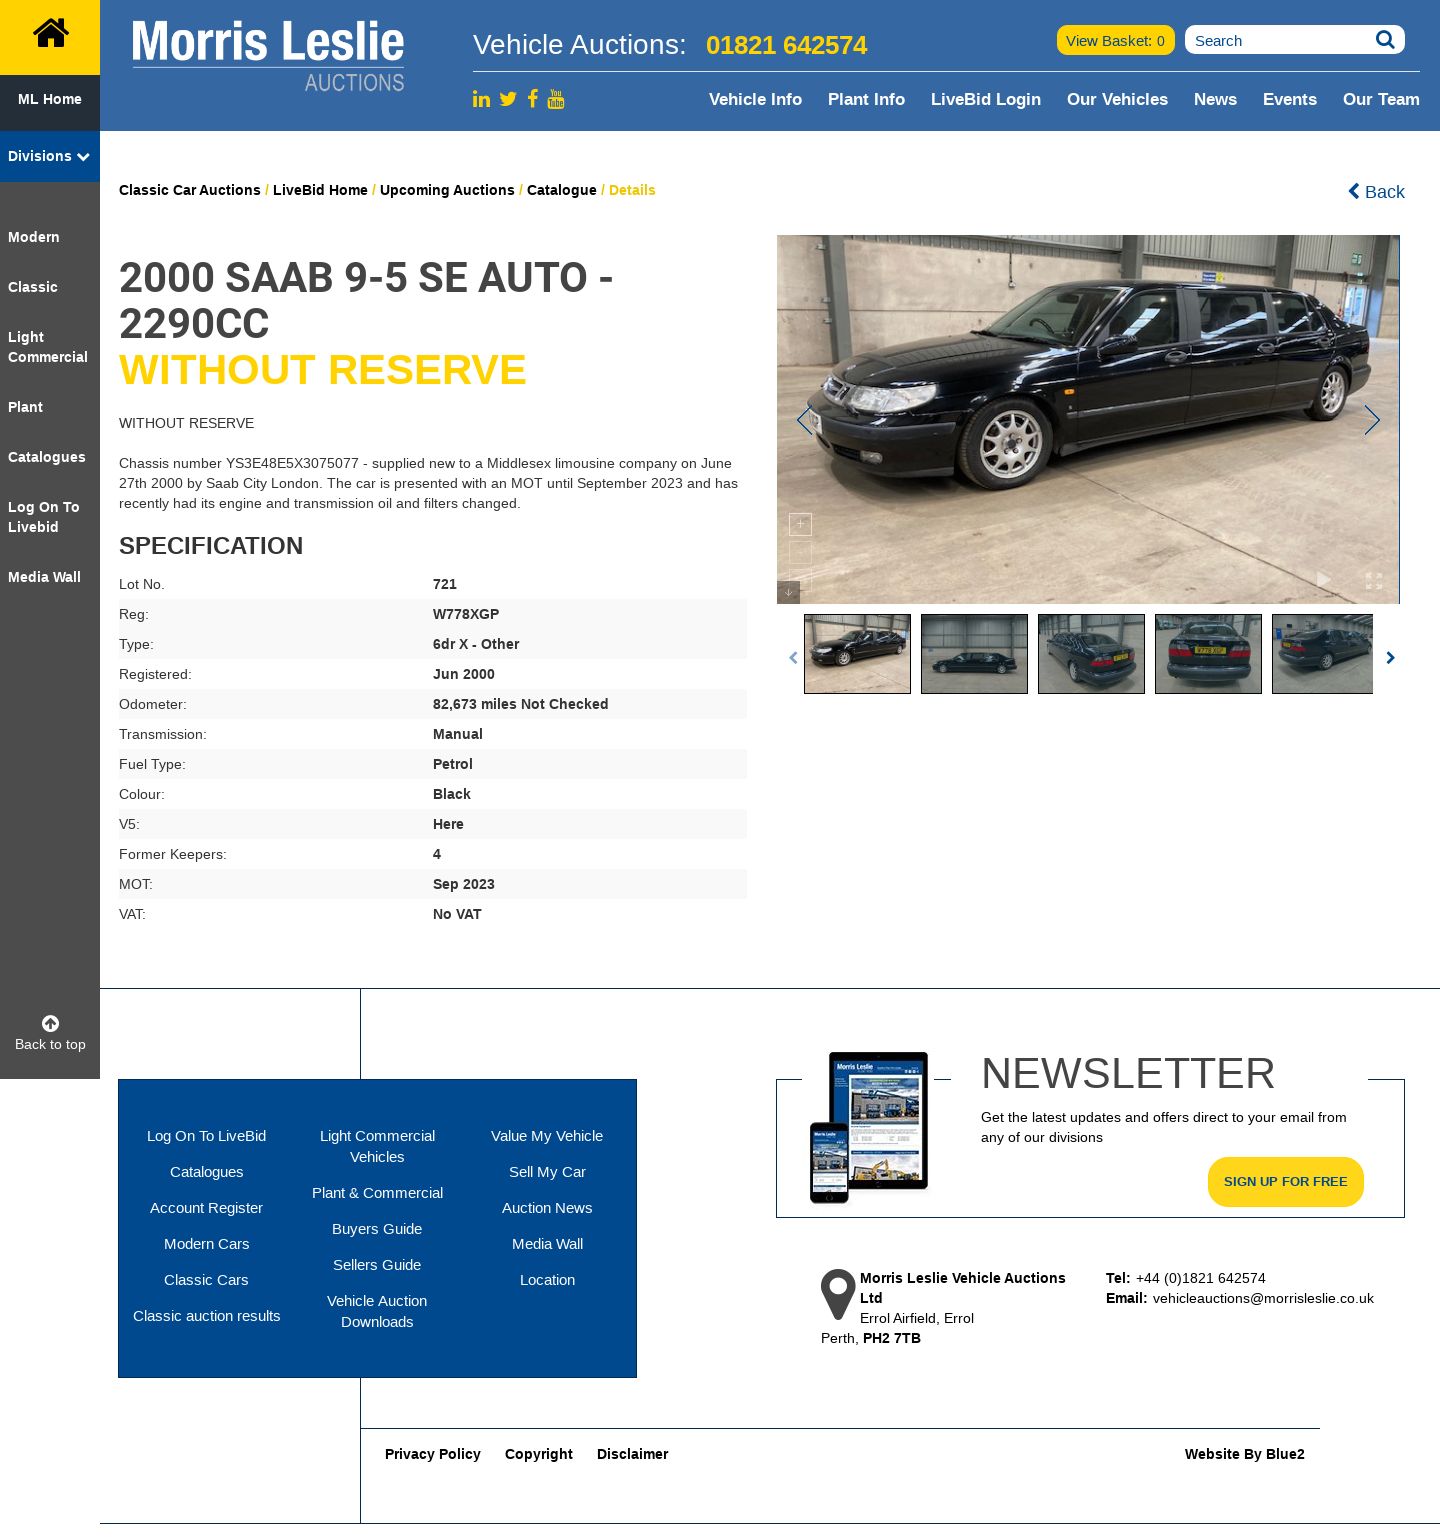
Task: Go to LiveBid Login
Action: pos(986,99)
